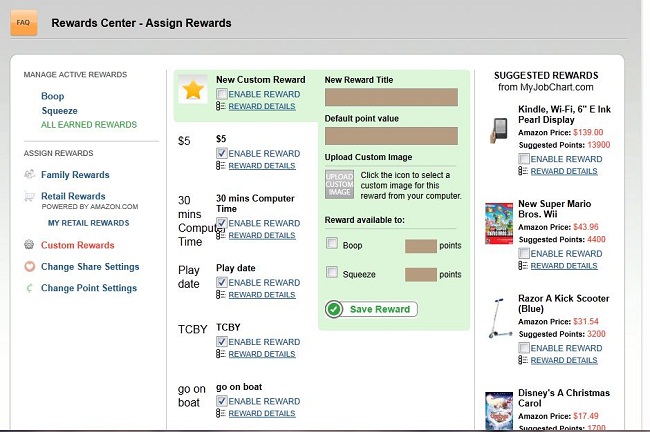The image size is (650, 432).
Task: Click the Retail Rewards shopping cart icon
Action: point(29,196)
